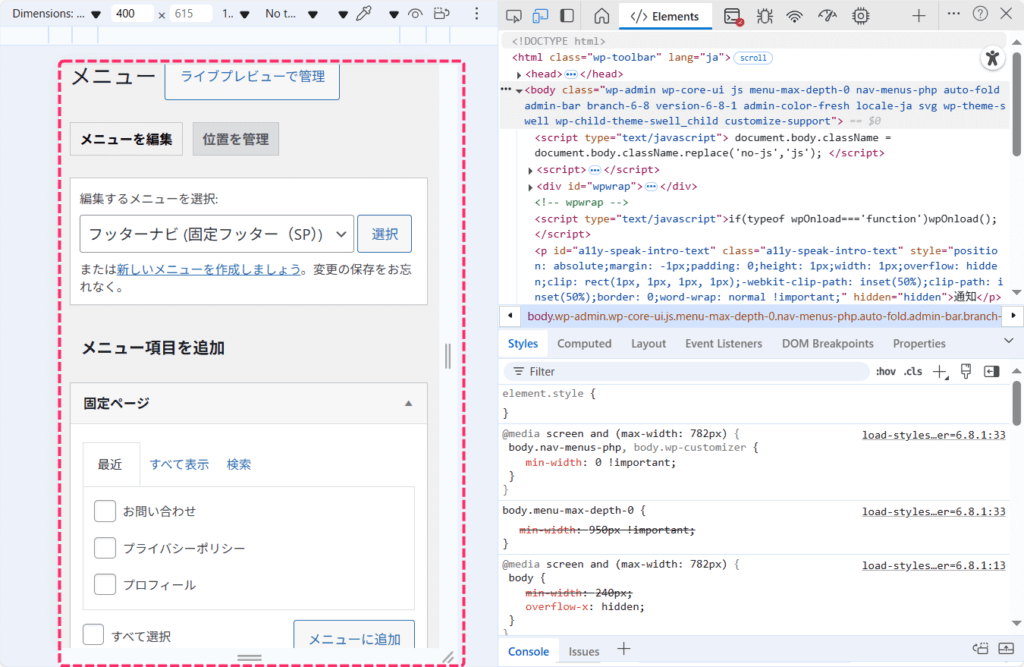Open the Issues drawer tab
Viewport: 1024px width, 667px height.
[x=583, y=651]
